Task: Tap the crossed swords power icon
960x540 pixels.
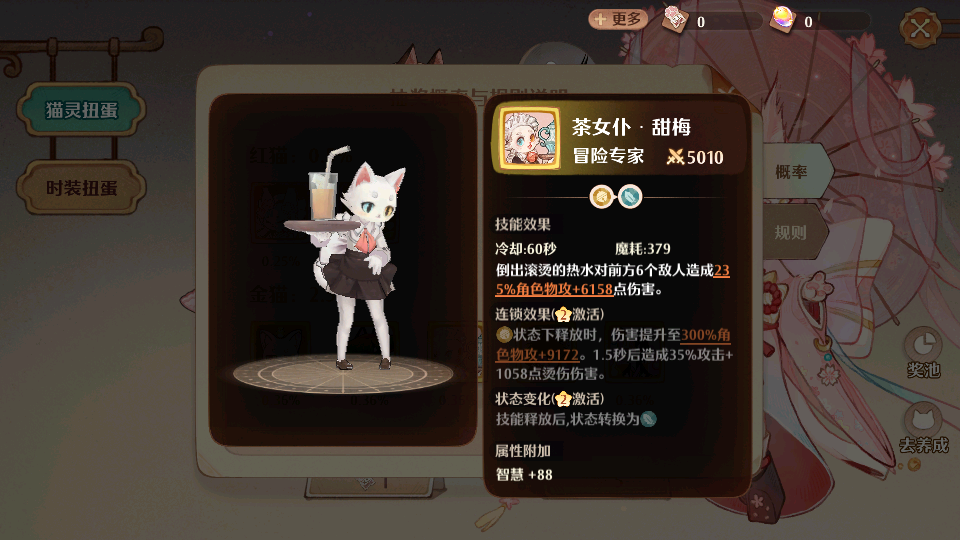Action: click(675, 157)
